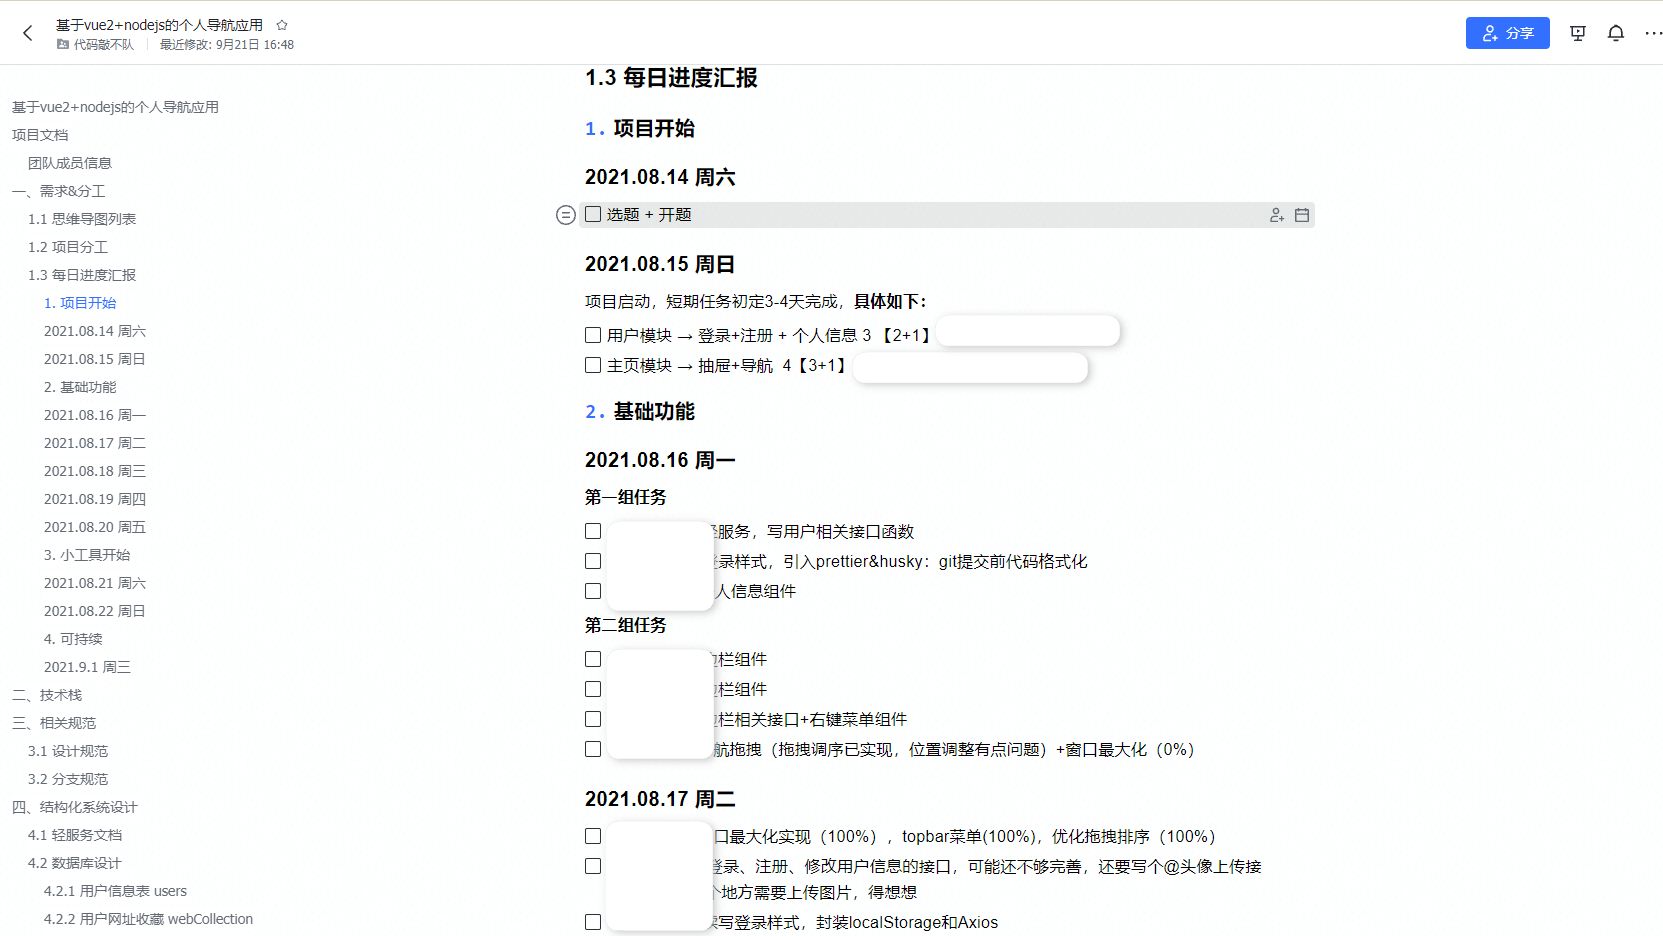Open outline item 基于vue2+nodejs的个人导航应用
1663x936 pixels.
click(115, 107)
